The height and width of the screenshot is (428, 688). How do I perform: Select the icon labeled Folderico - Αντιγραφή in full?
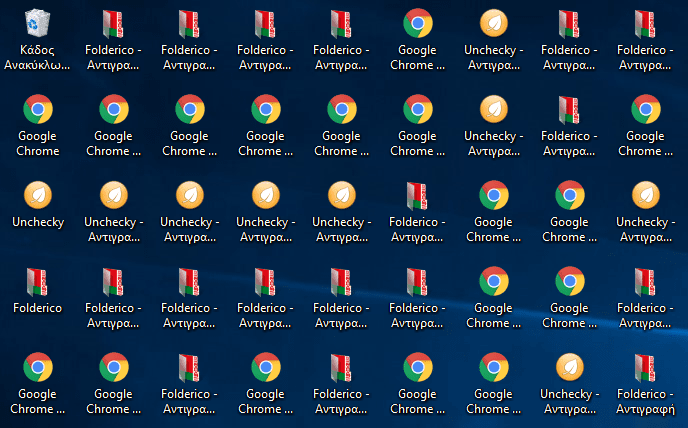(645, 367)
